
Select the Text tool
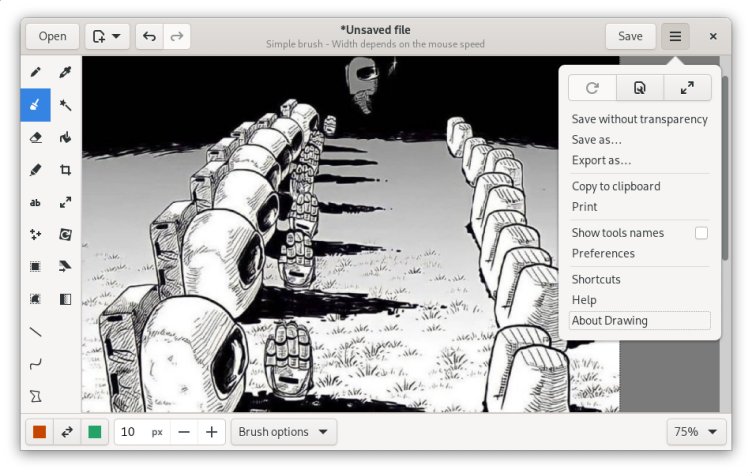click(35, 203)
